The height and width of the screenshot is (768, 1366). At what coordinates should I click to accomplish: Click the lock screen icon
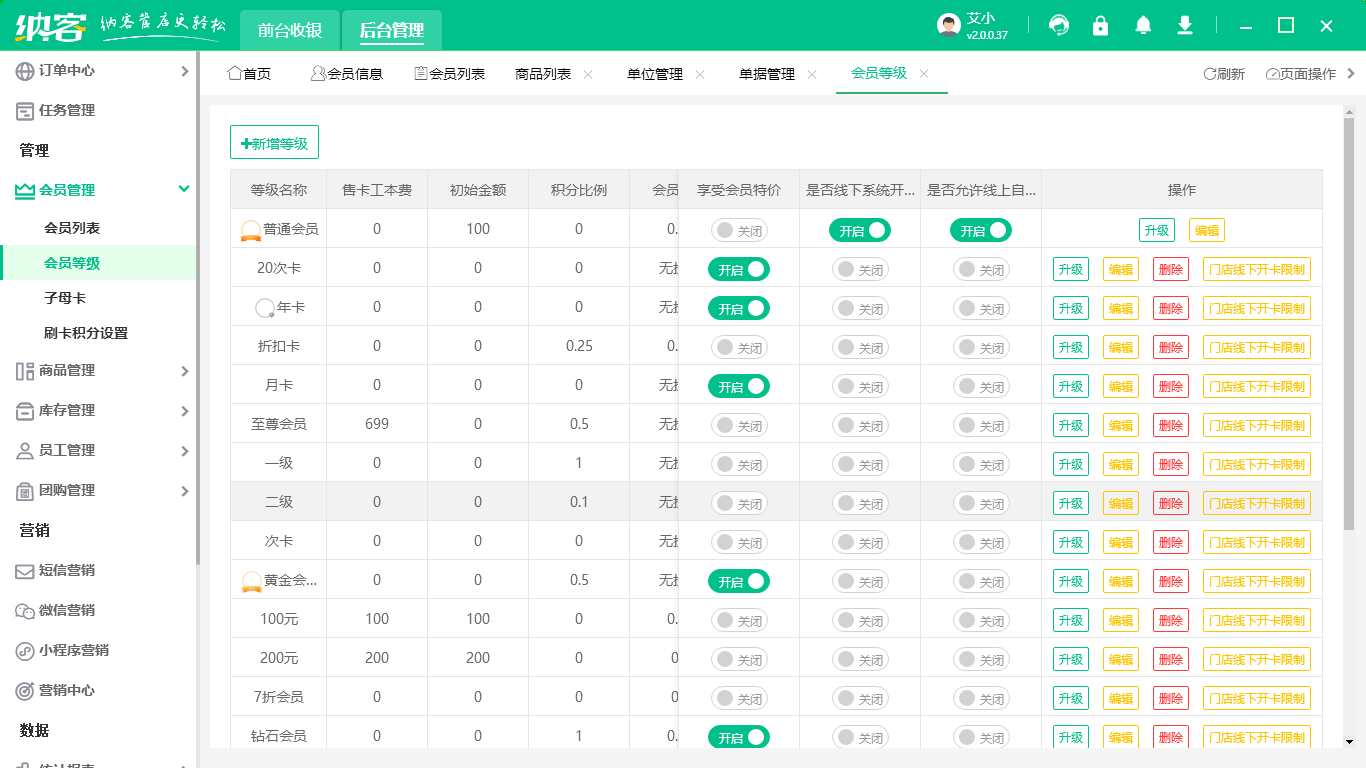[1100, 26]
